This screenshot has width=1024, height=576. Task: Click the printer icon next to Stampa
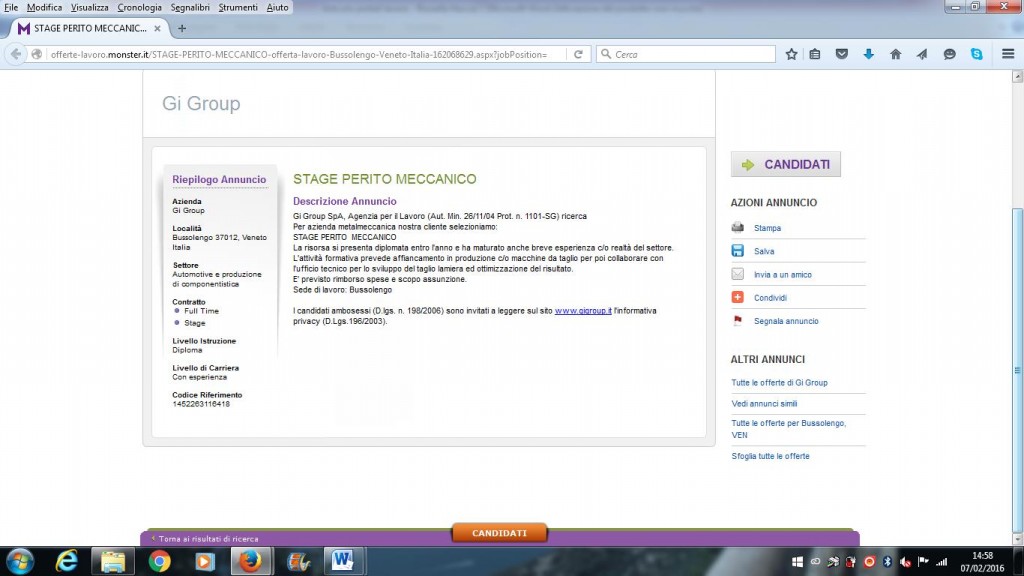[x=737, y=227]
